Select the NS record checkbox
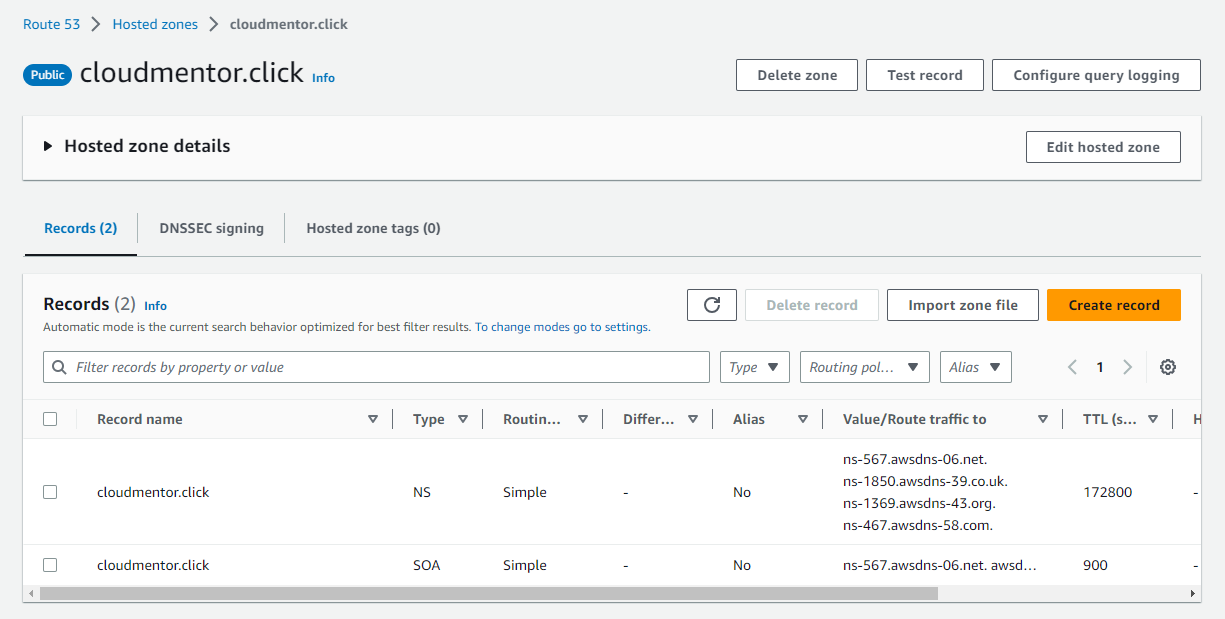 click(50, 492)
